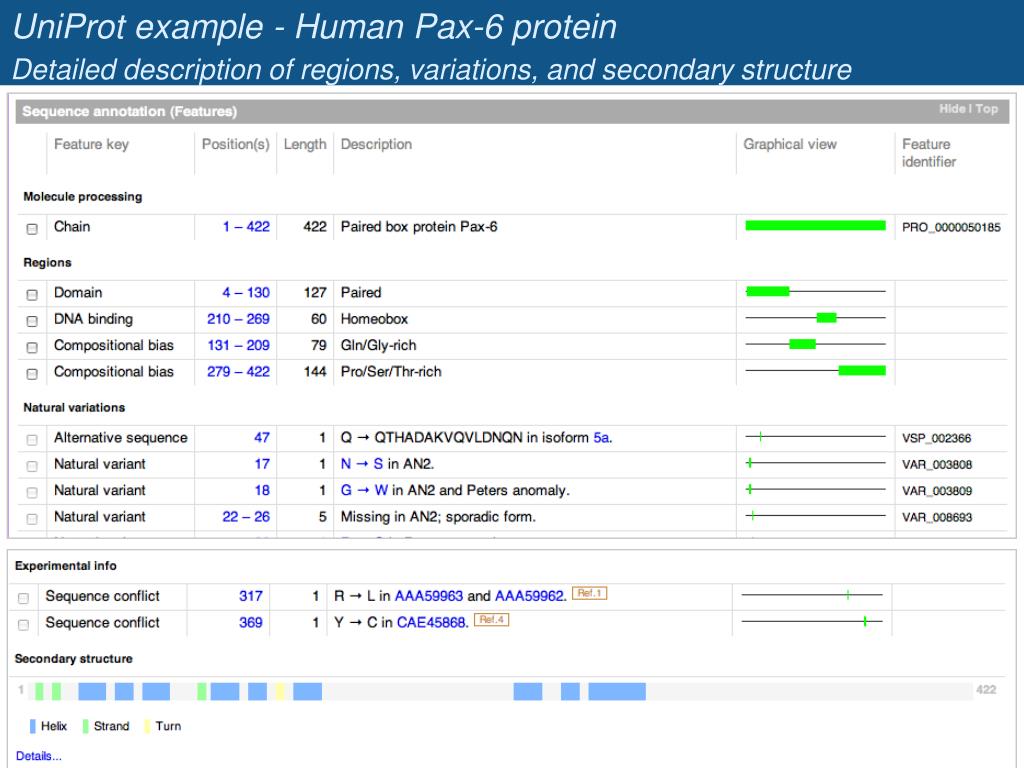Select the VAR_003808 identifier
This screenshot has width=1024, height=768.
(x=937, y=464)
